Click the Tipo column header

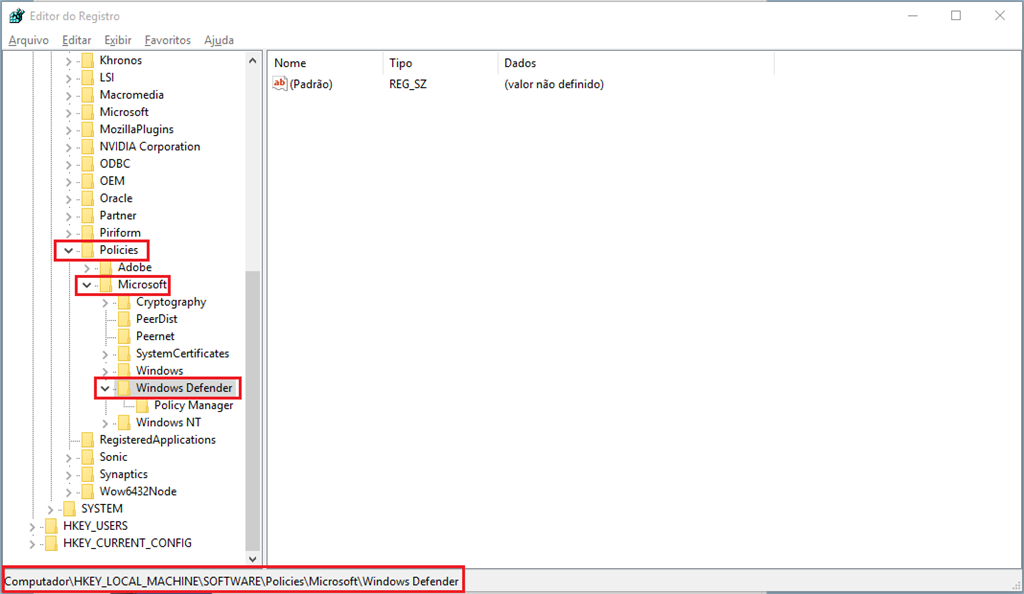coord(441,63)
